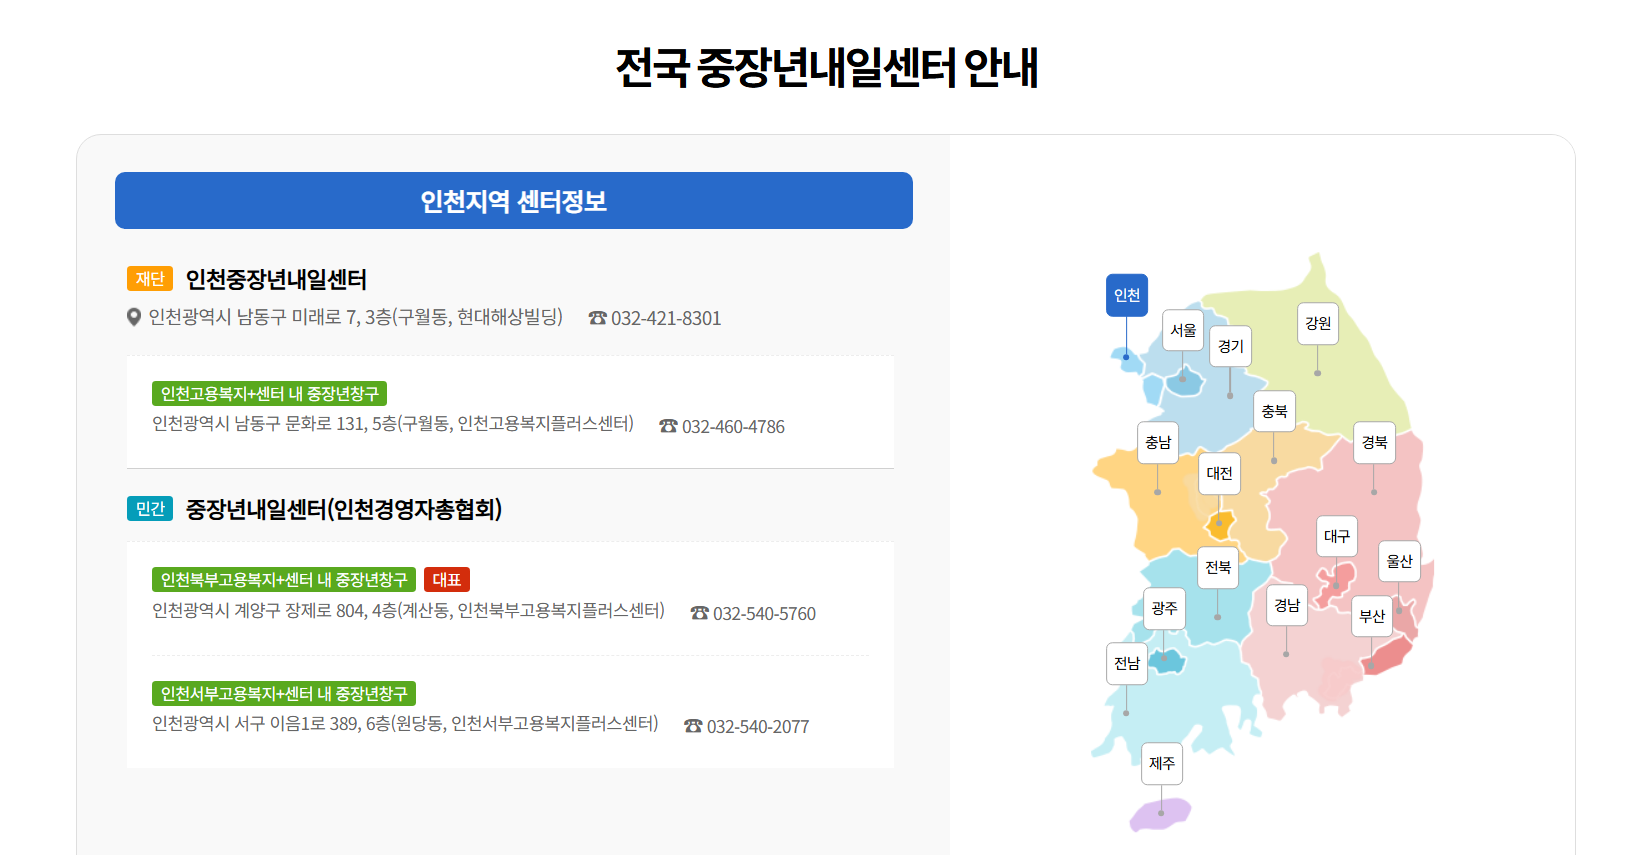Select the 경북 region label on map

[x=1374, y=442]
